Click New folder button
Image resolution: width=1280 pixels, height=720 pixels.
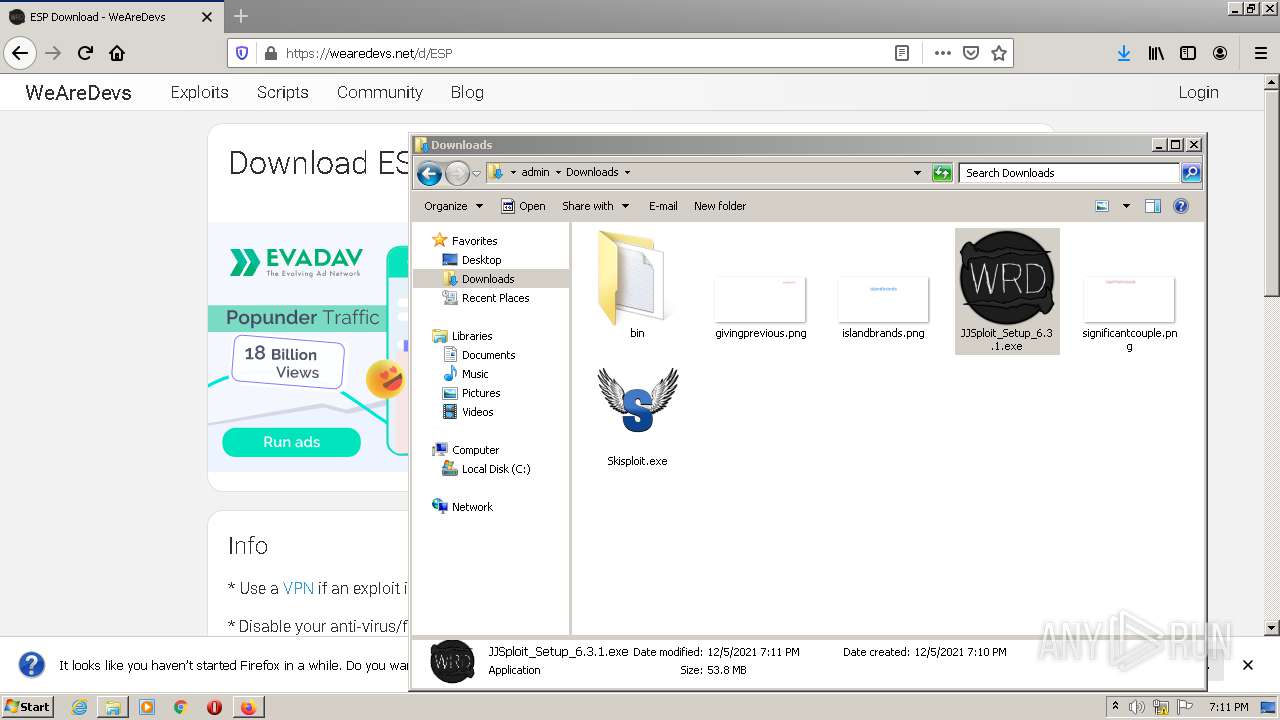pyautogui.click(x=720, y=206)
